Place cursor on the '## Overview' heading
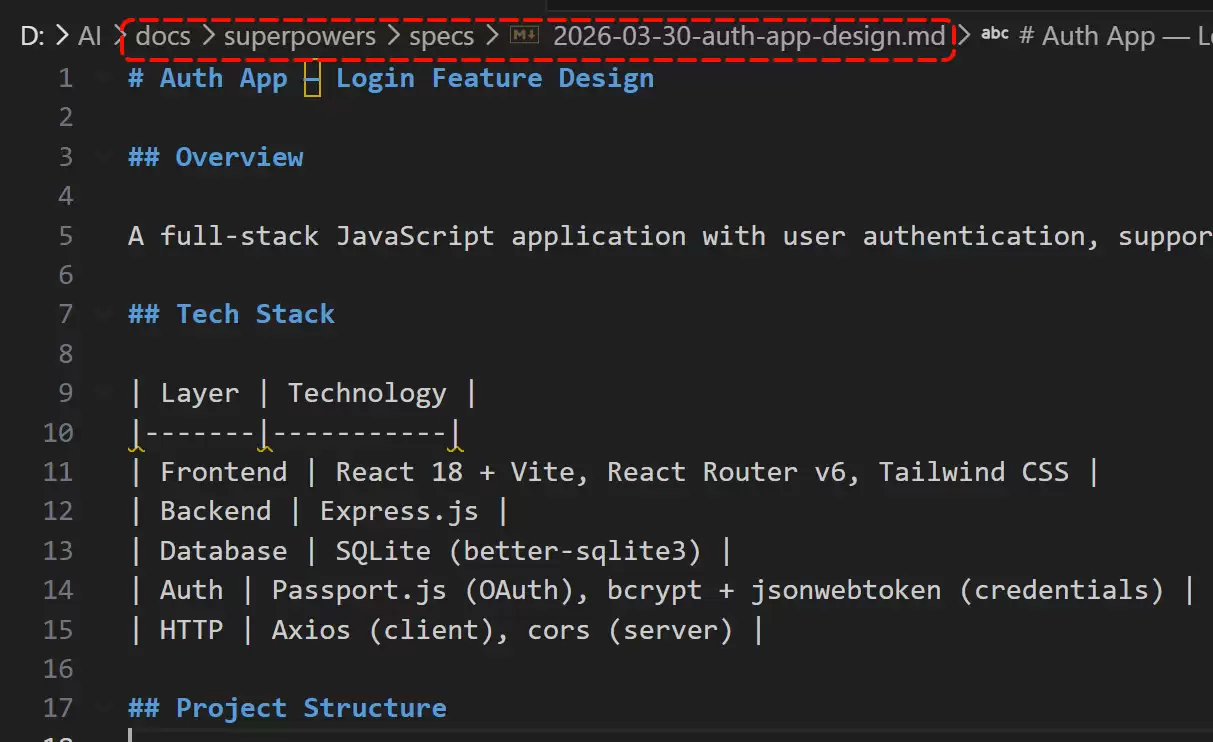The image size is (1213, 742). click(x=216, y=157)
